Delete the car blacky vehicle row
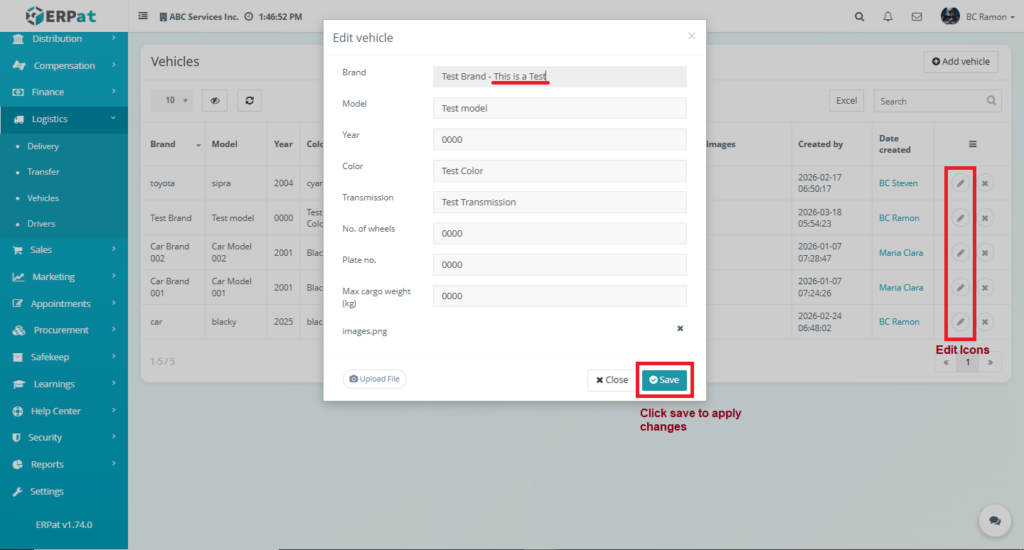The image size is (1024, 550). point(985,322)
